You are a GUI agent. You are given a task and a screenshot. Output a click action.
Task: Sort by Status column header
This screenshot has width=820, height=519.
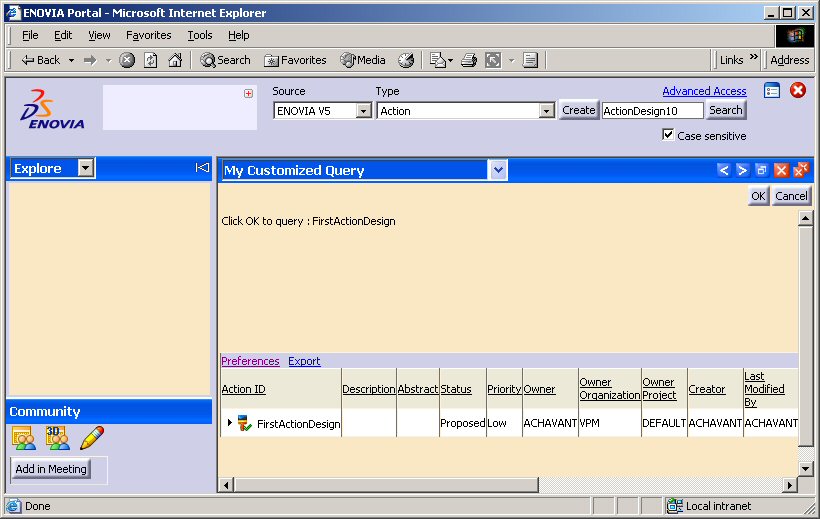pyautogui.click(x=456, y=389)
